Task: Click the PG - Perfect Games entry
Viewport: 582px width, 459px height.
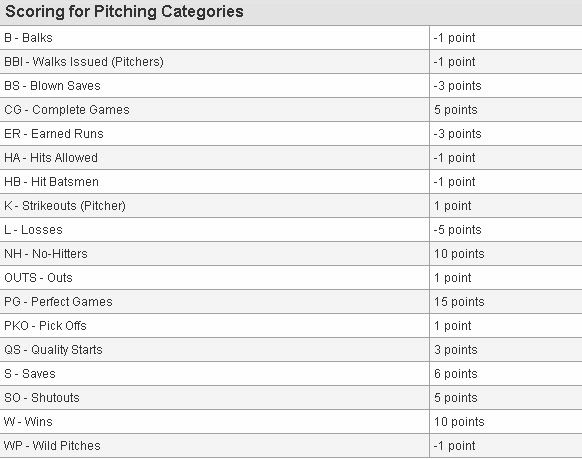Action: pyautogui.click(x=58, y=302)
